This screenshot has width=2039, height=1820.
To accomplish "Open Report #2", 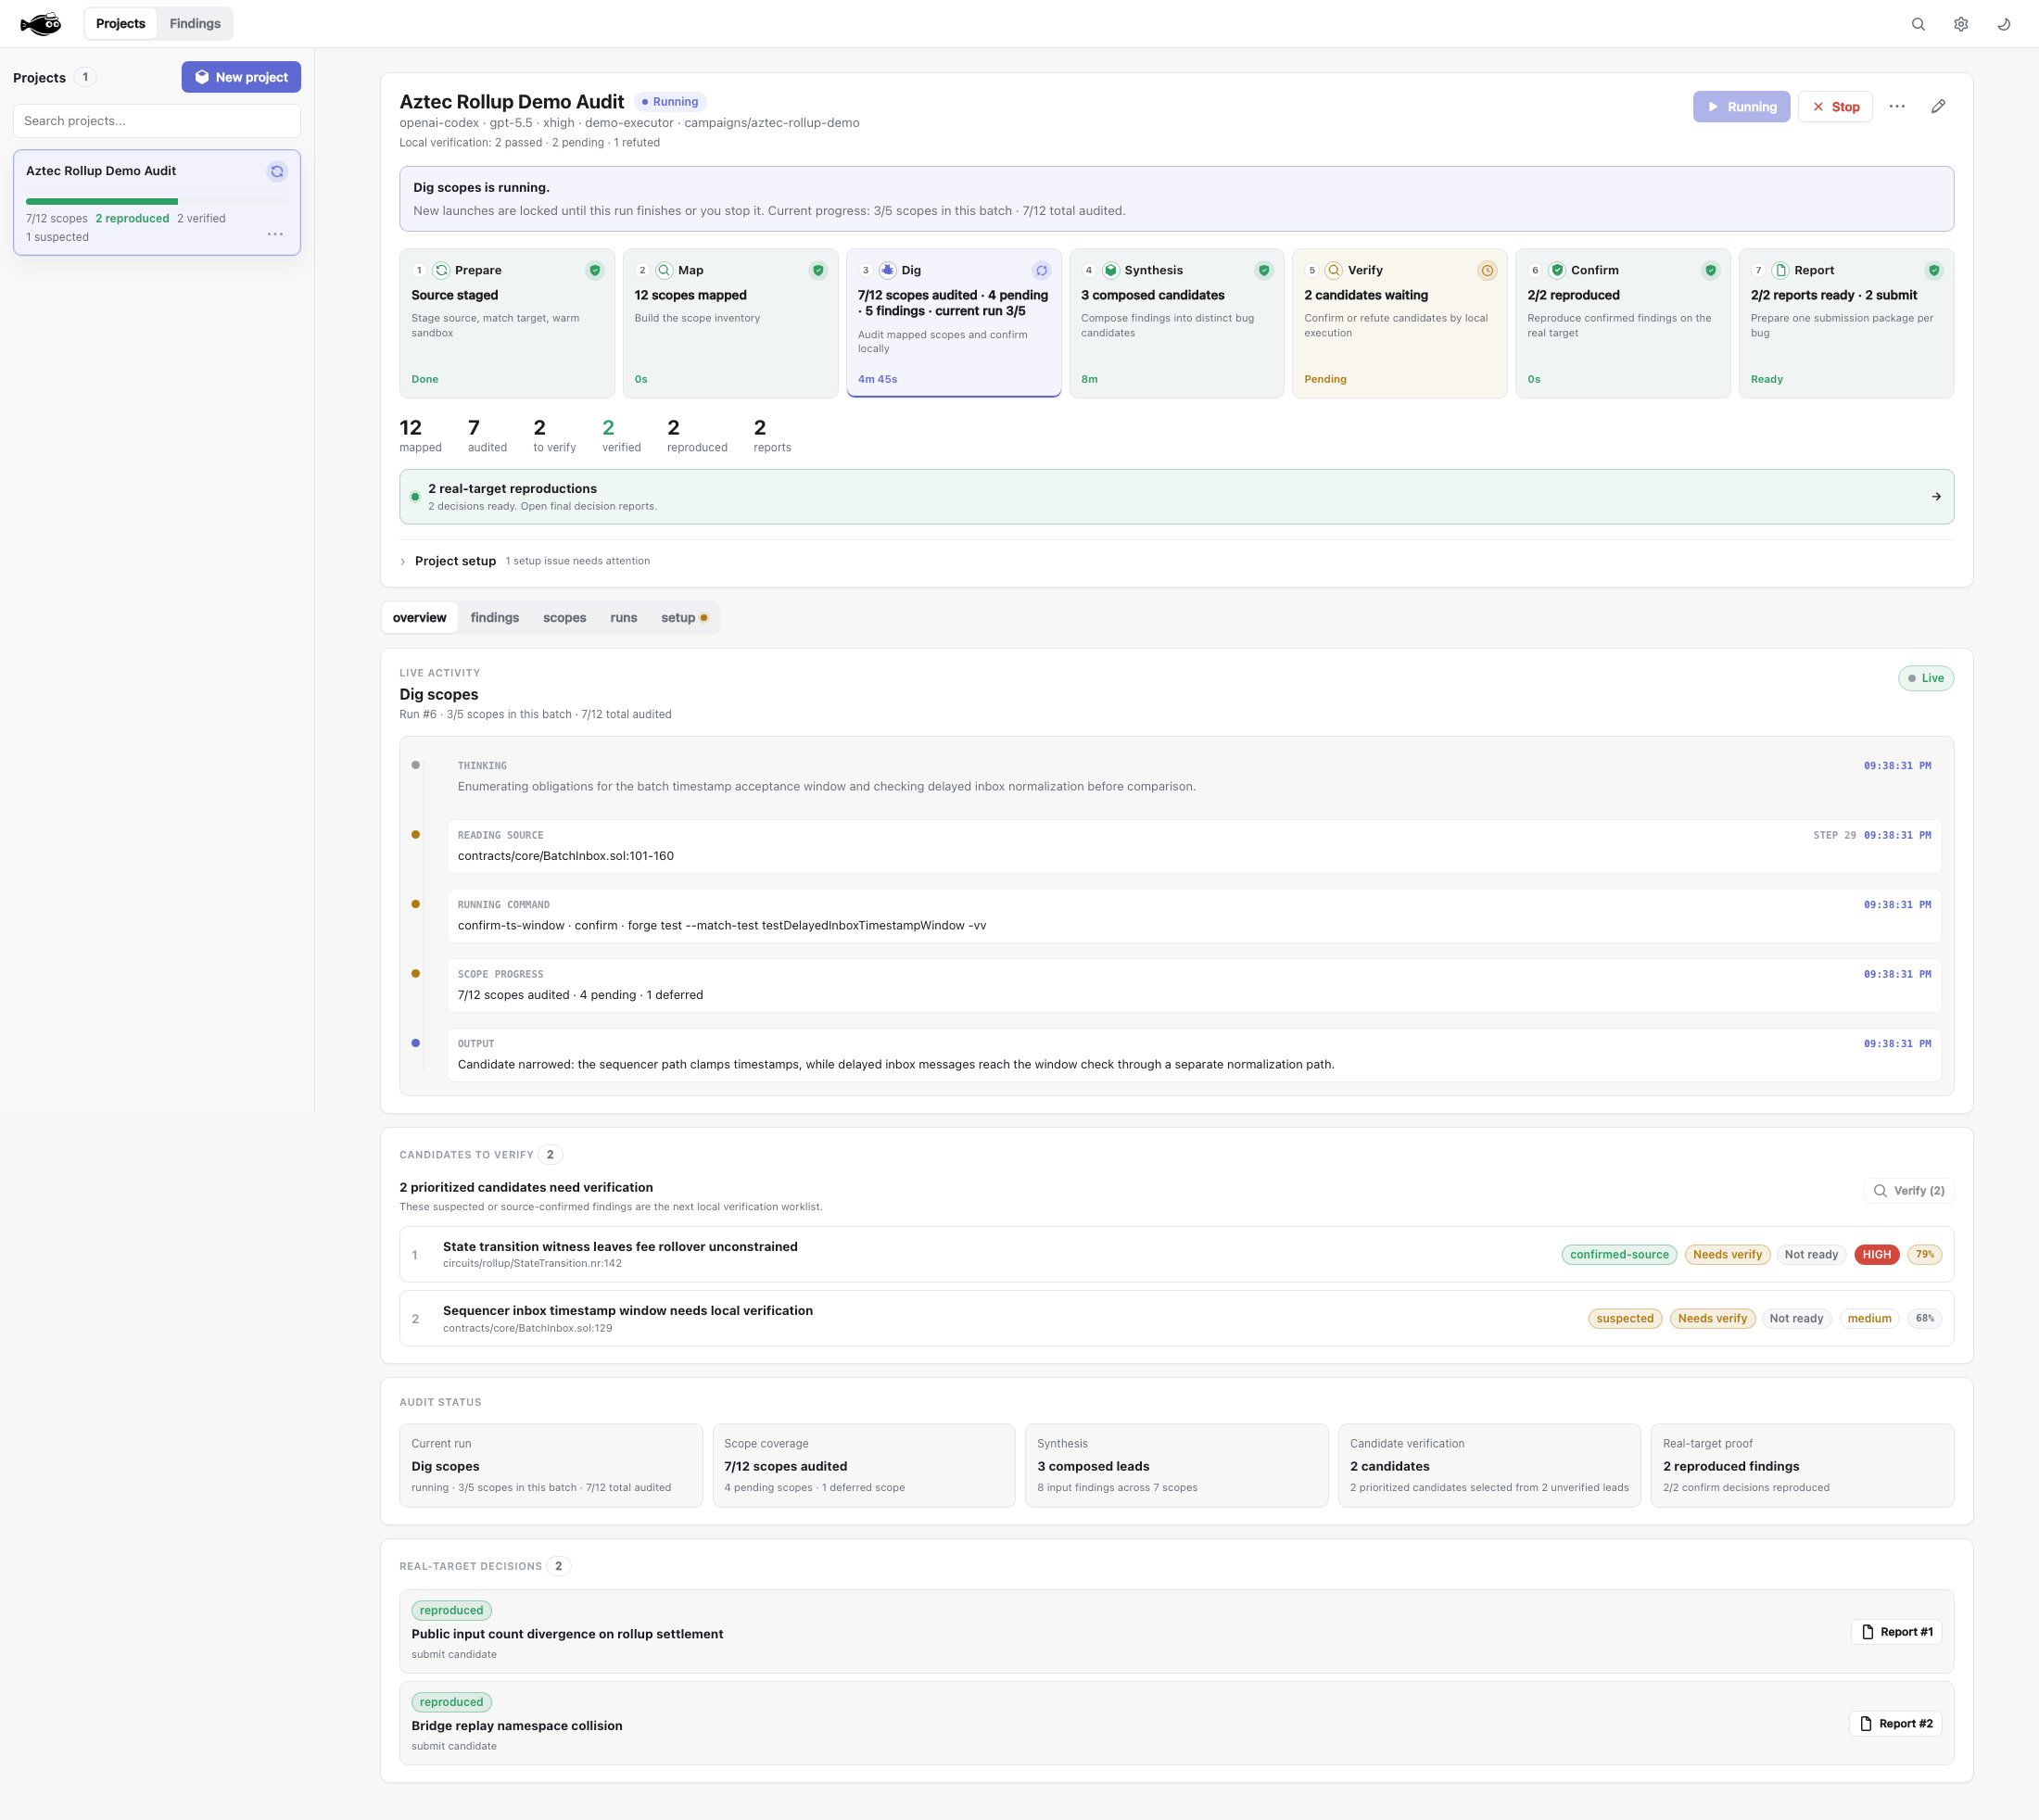I will [x=1895, y=1723].
